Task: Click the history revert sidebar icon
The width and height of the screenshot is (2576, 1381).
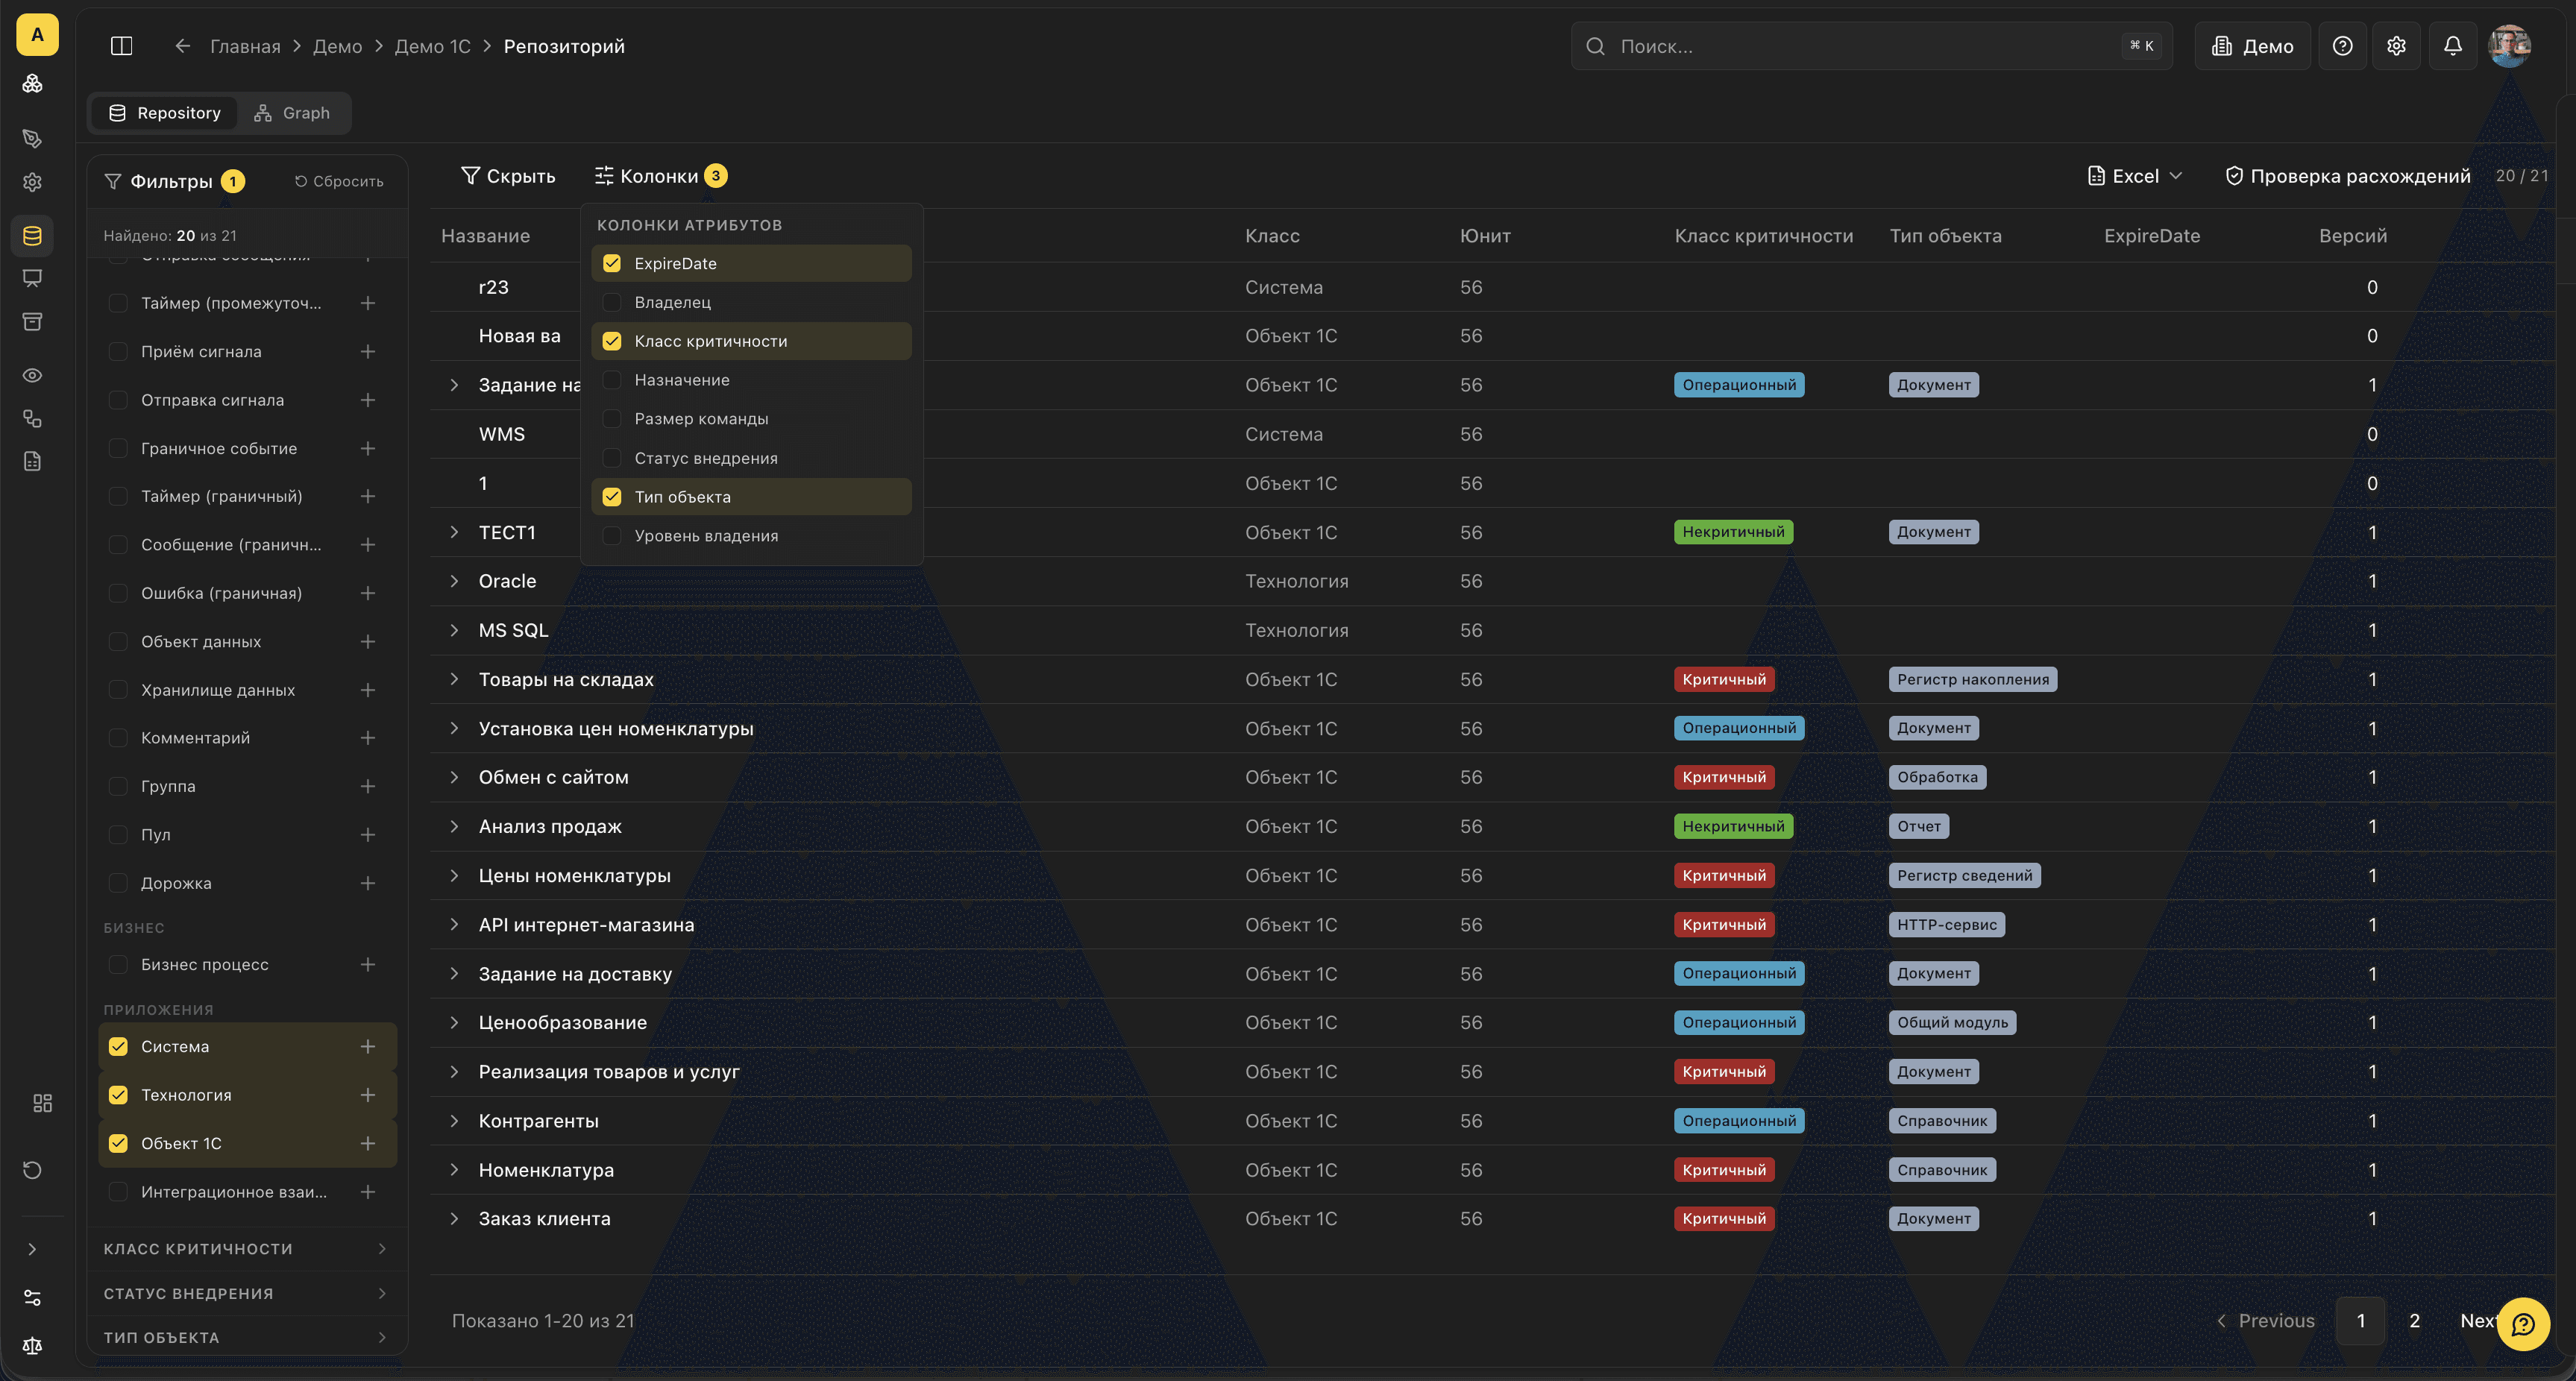Action: (32, 1170)
